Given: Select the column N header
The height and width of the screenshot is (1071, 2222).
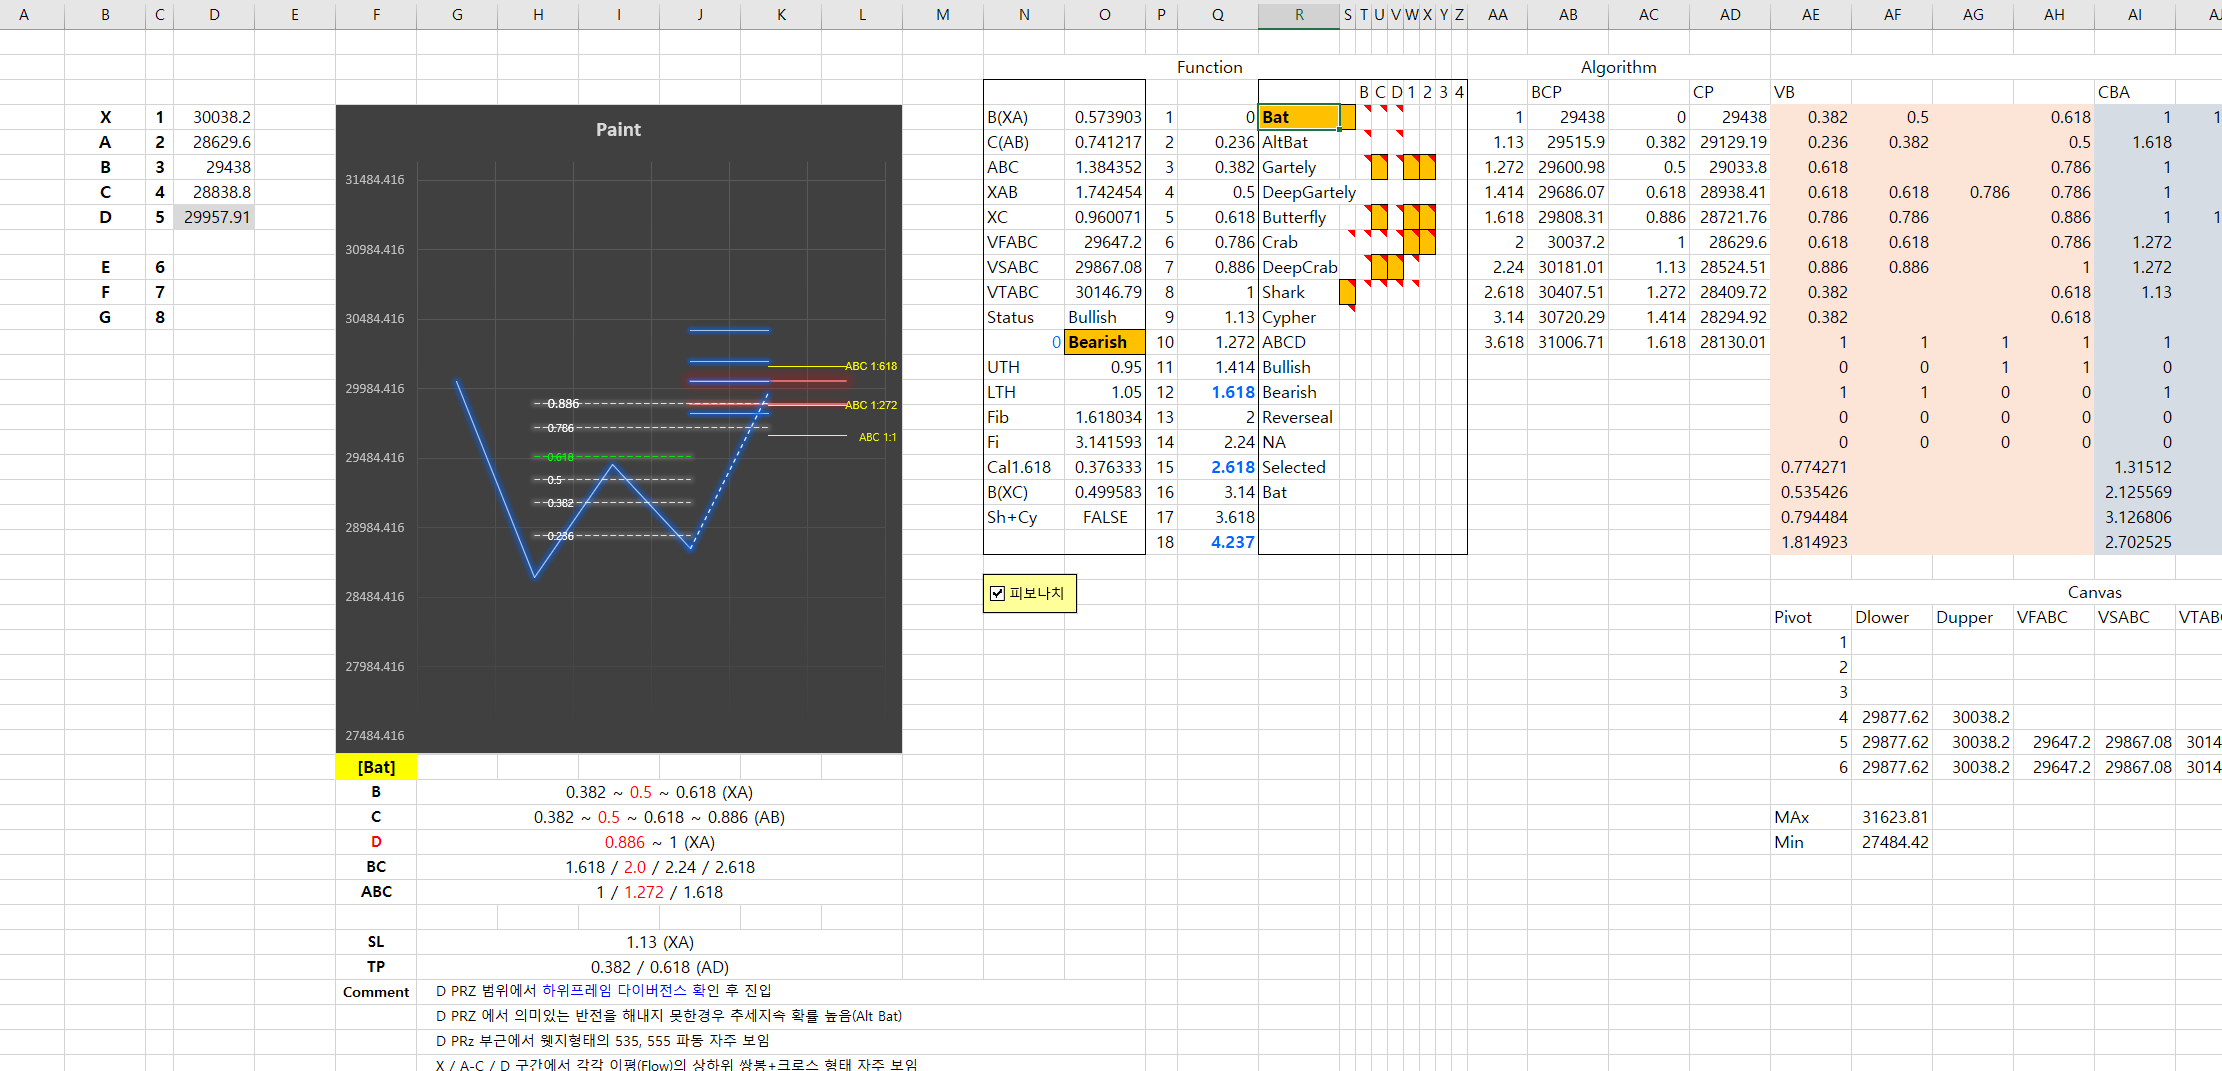Looking at the screenshot, I should click(x=1024, y=15).
